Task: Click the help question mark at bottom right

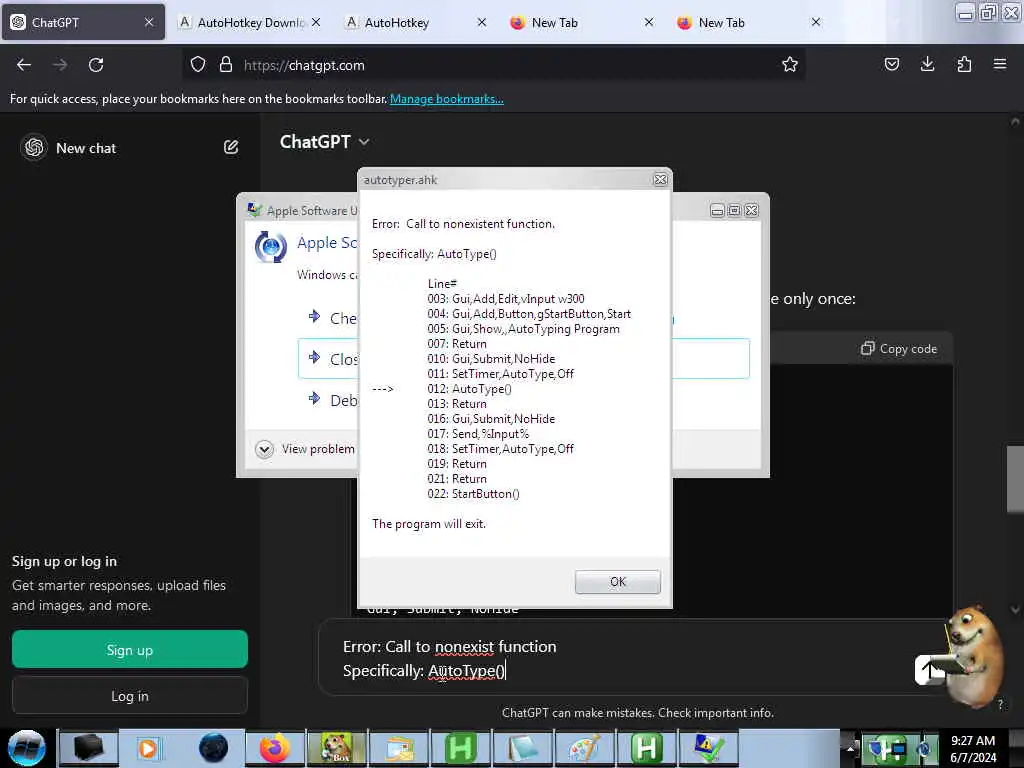Action: 1000,704
